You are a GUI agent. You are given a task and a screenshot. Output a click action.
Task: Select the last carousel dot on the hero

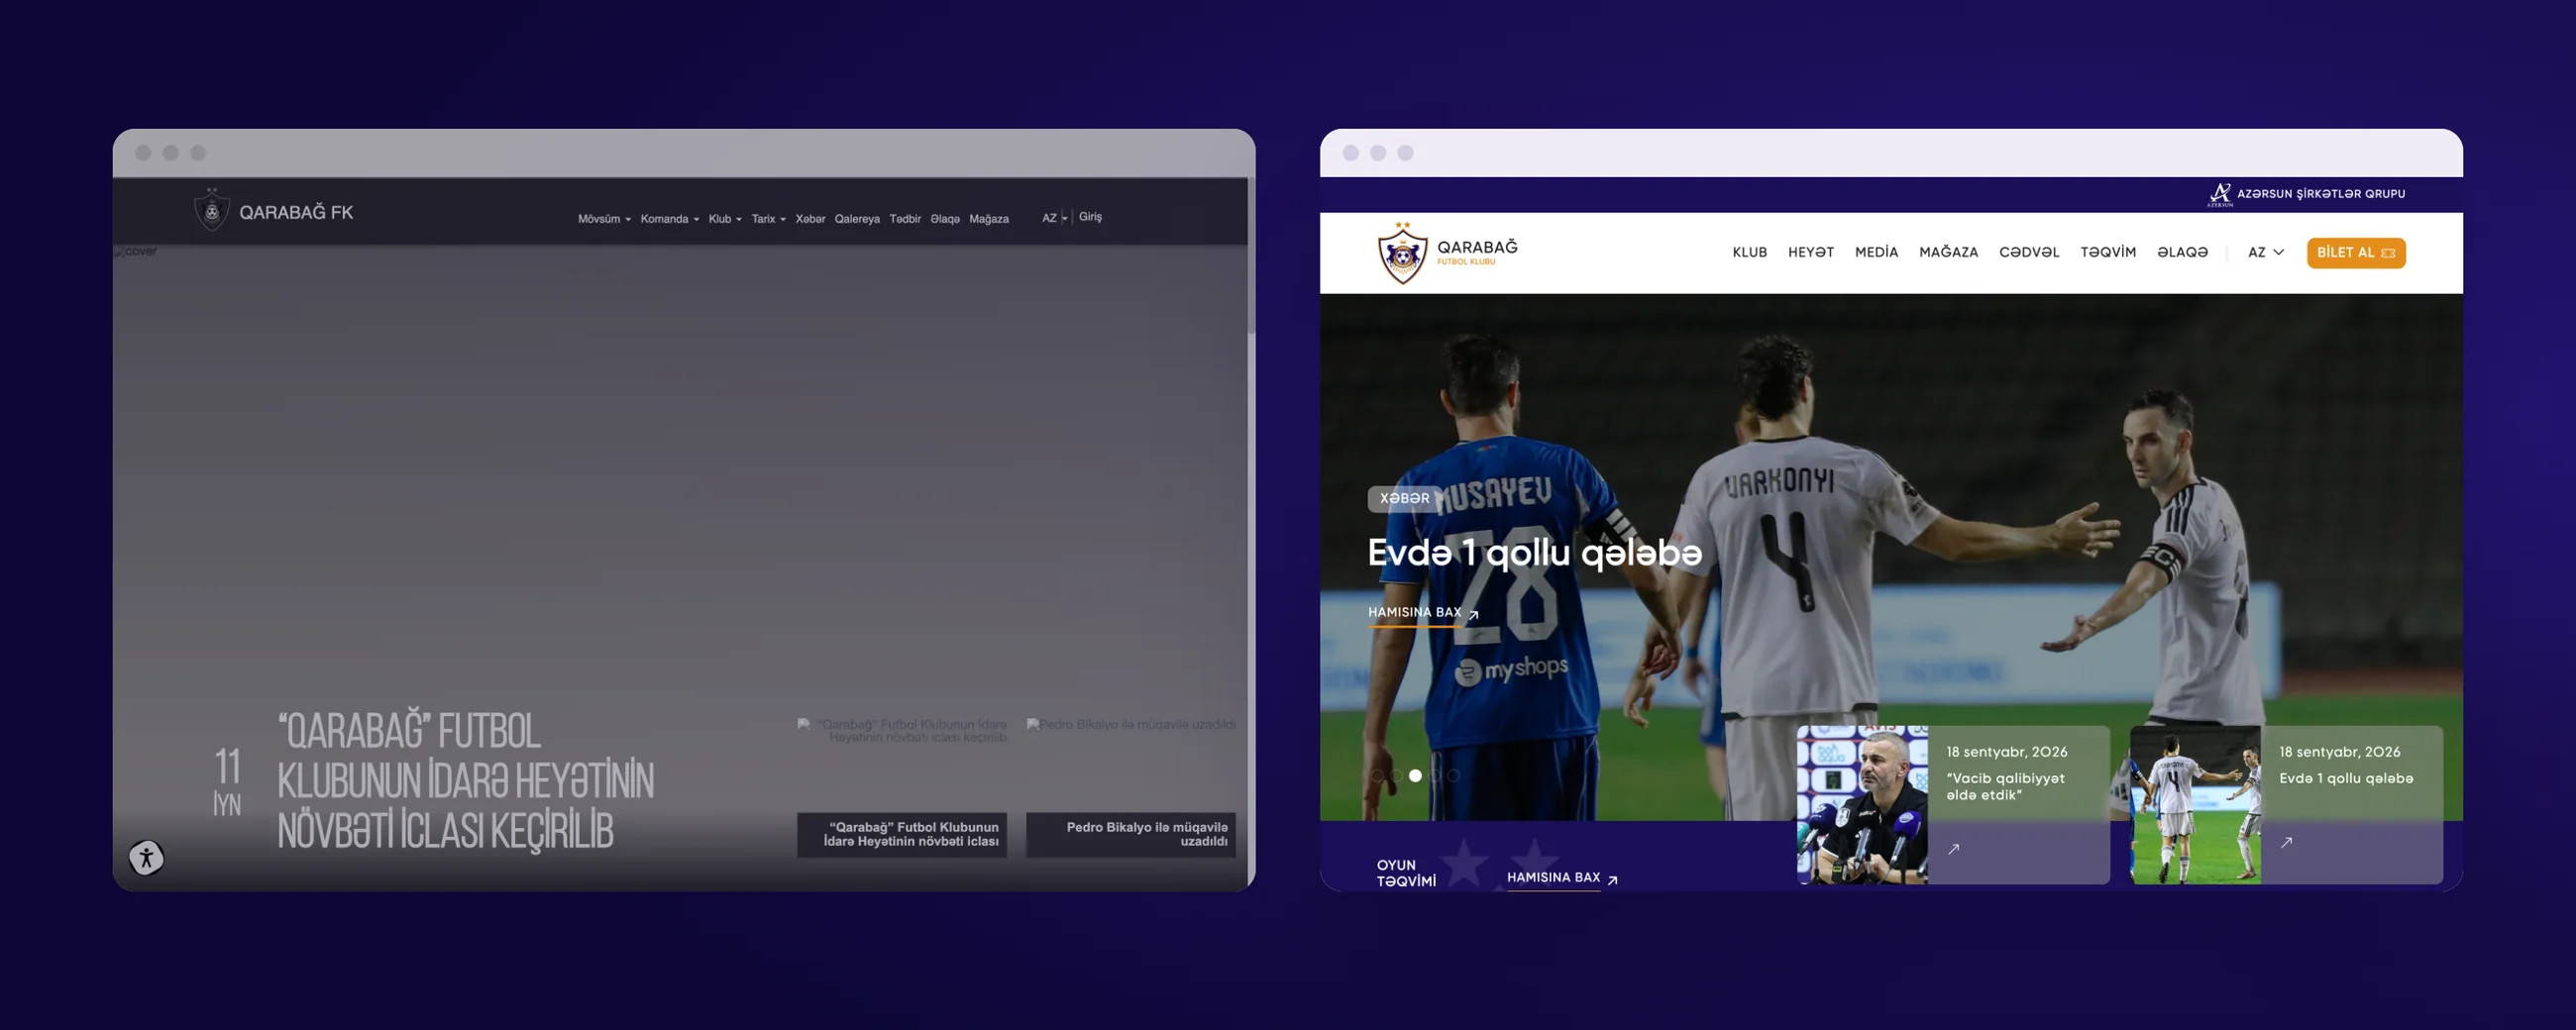1453,775
